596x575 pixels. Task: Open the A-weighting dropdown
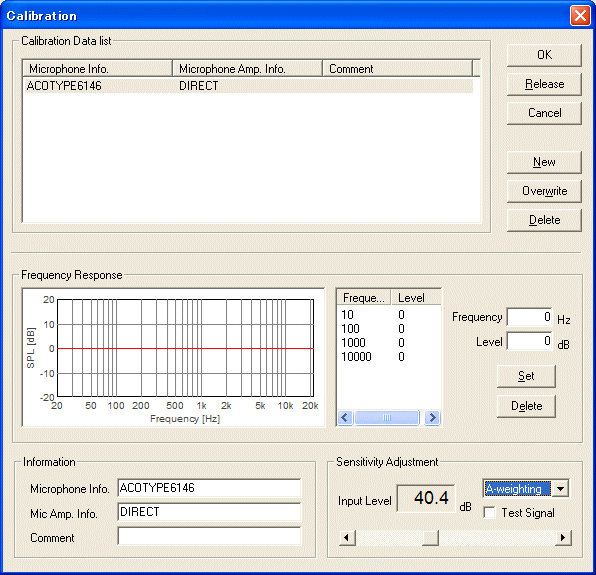tap(561, 489)
